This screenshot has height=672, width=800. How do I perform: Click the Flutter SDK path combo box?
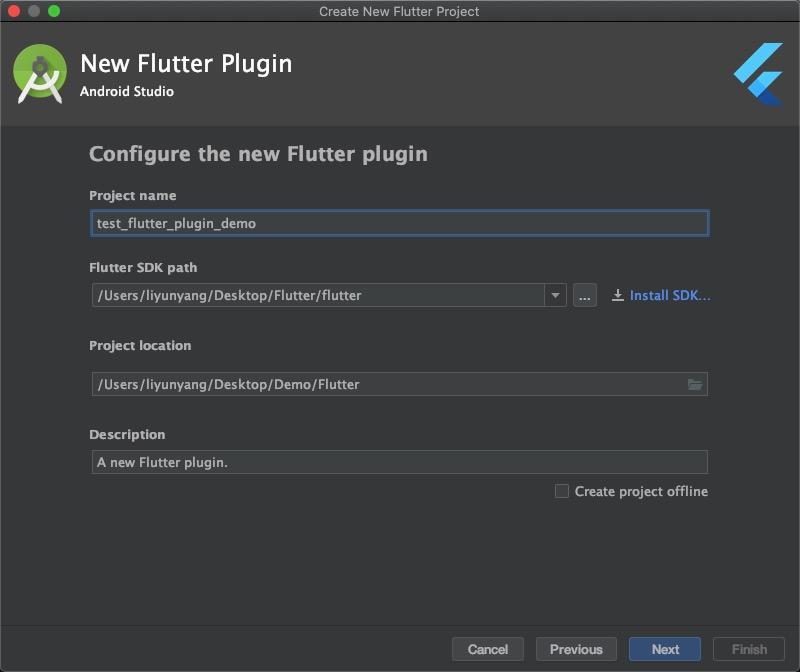tap(329, 295)
